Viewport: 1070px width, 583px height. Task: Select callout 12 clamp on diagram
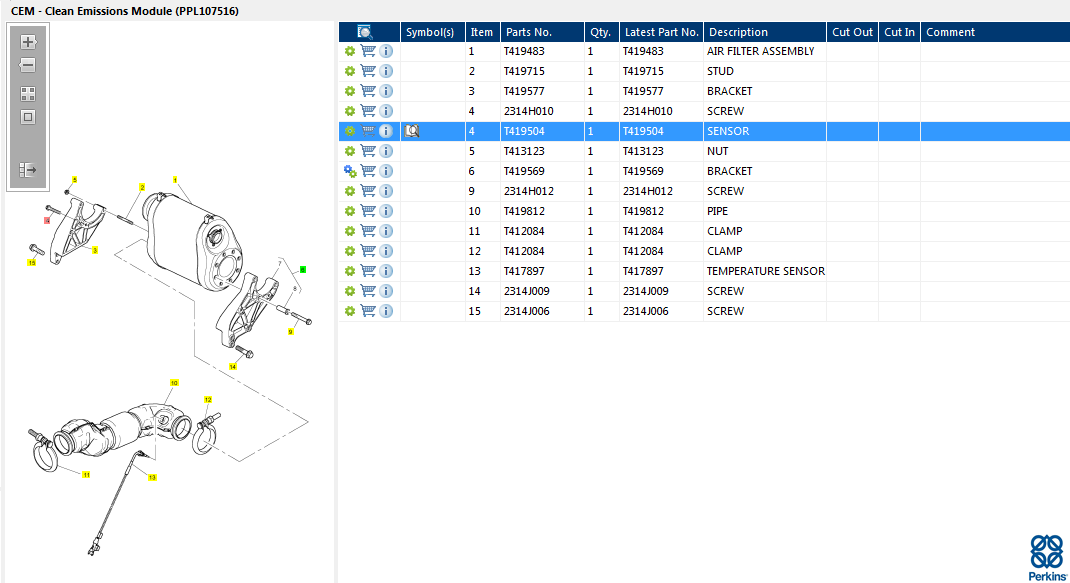coord(208,399)
